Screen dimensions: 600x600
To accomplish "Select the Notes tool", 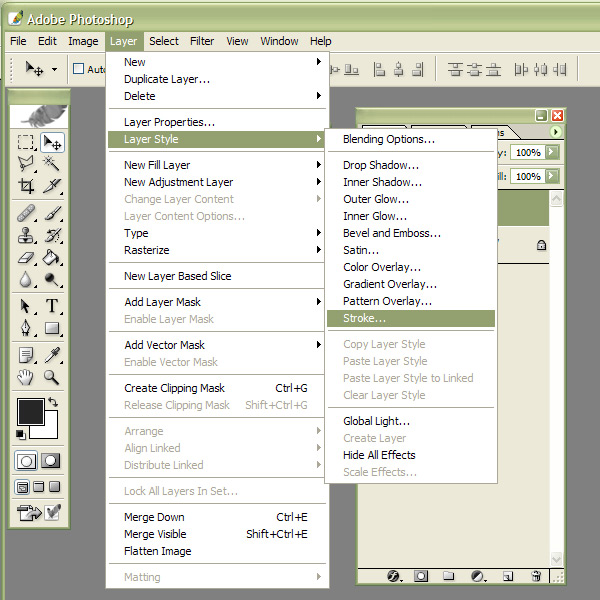I will click(26, 355).
